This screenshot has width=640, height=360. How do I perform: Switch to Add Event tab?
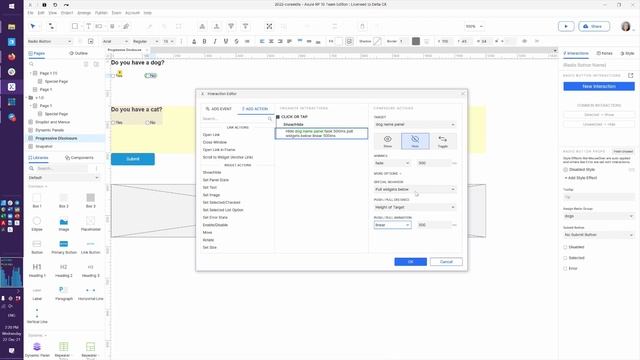218,109
